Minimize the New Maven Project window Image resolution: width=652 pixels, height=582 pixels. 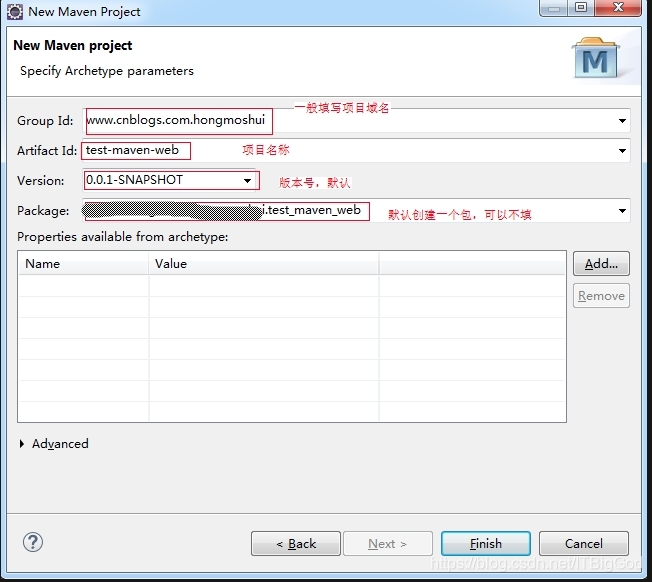pos(554,7)
